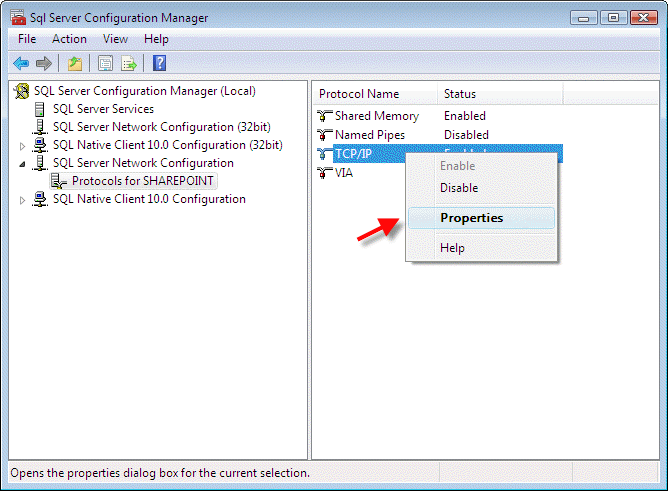Collapse SQL Server Network Configuration node
This screenshot has height=491, width=668.
tap(22, 164)
